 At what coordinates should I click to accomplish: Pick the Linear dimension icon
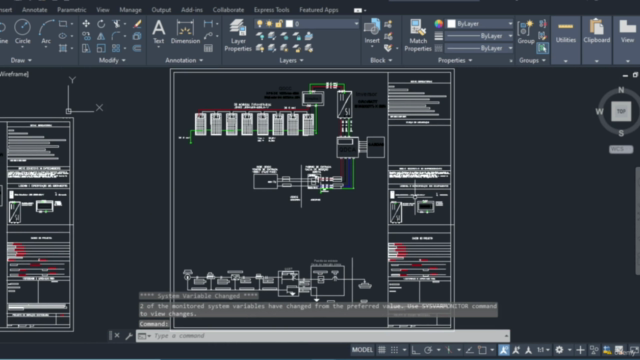(x=208, y=24)
